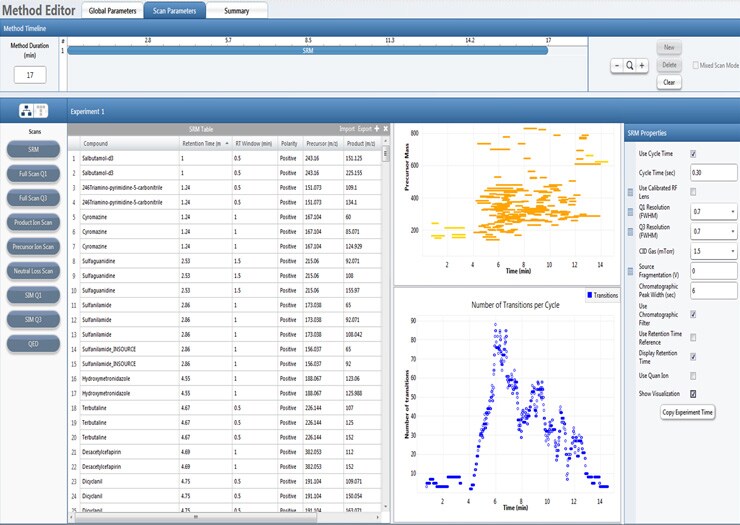This screenshot has width=740, height=525.
Task: Select the SIM Q1 scan button
Action: click(x=33, y=295)
